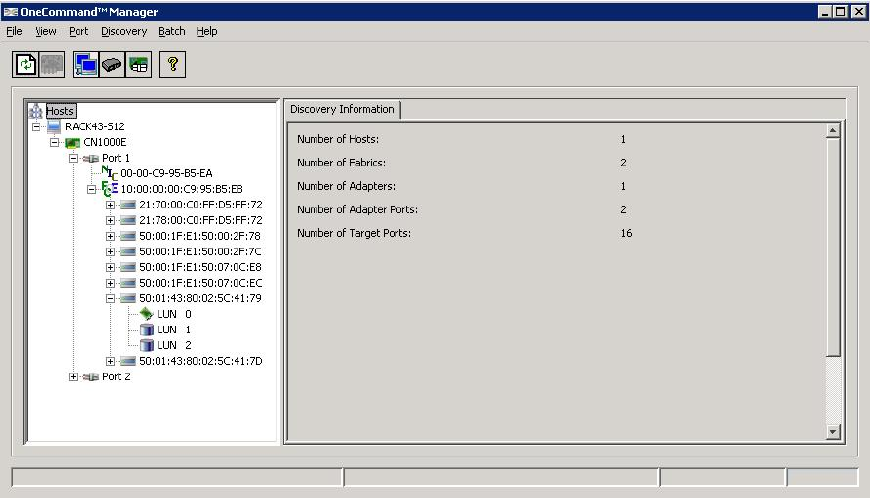Select NIC address 00-00-C9-95-B5-EA

coord(166,174)
